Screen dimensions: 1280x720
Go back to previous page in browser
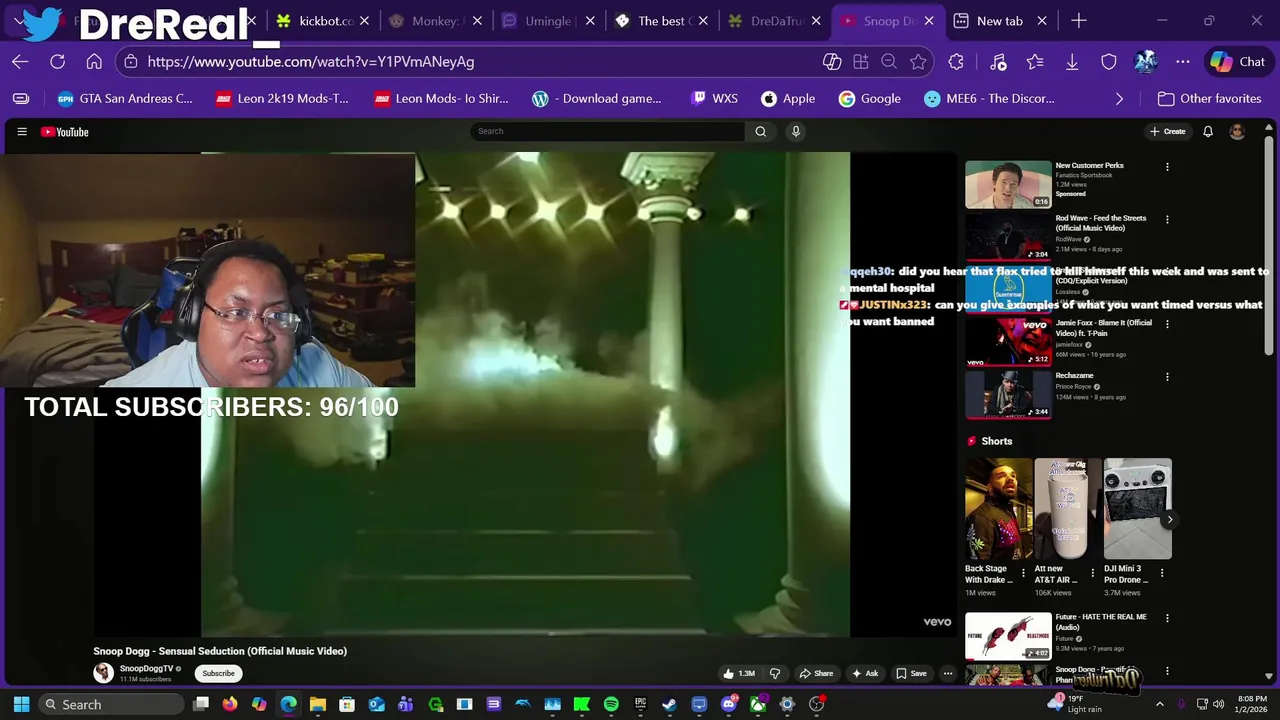20,62
